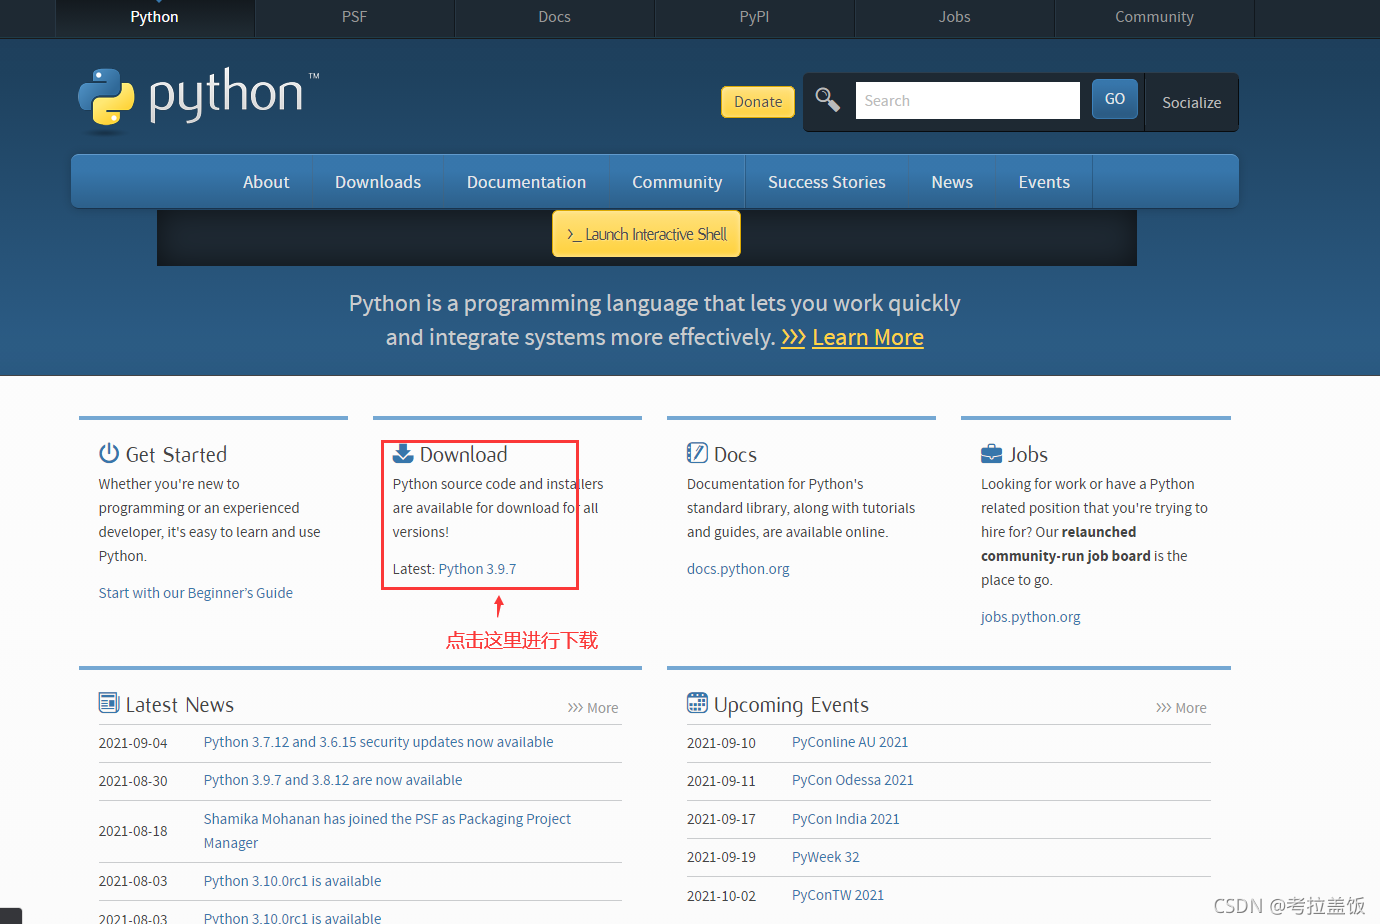This screenshot has height=924, width=1380.
Task: Visit the jobs.python.org link
Action: (1030, 617)
